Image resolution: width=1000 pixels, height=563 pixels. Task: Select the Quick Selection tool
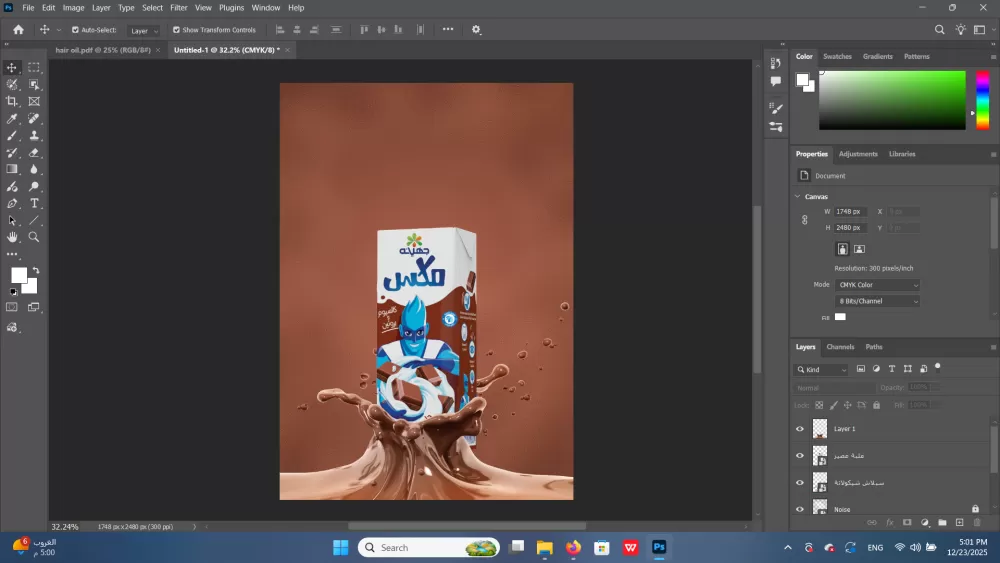pos(11,84)
